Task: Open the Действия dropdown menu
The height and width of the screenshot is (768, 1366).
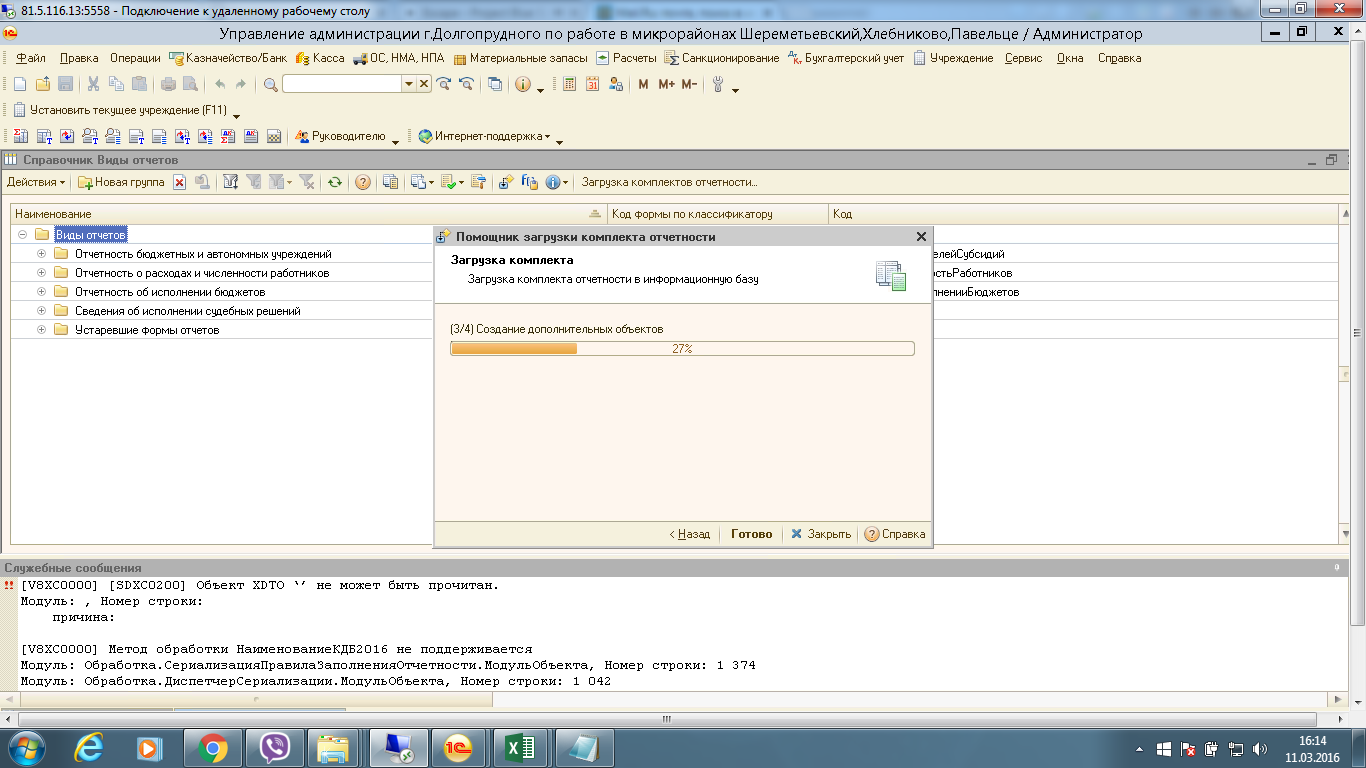Action: [x=36, y=182]
